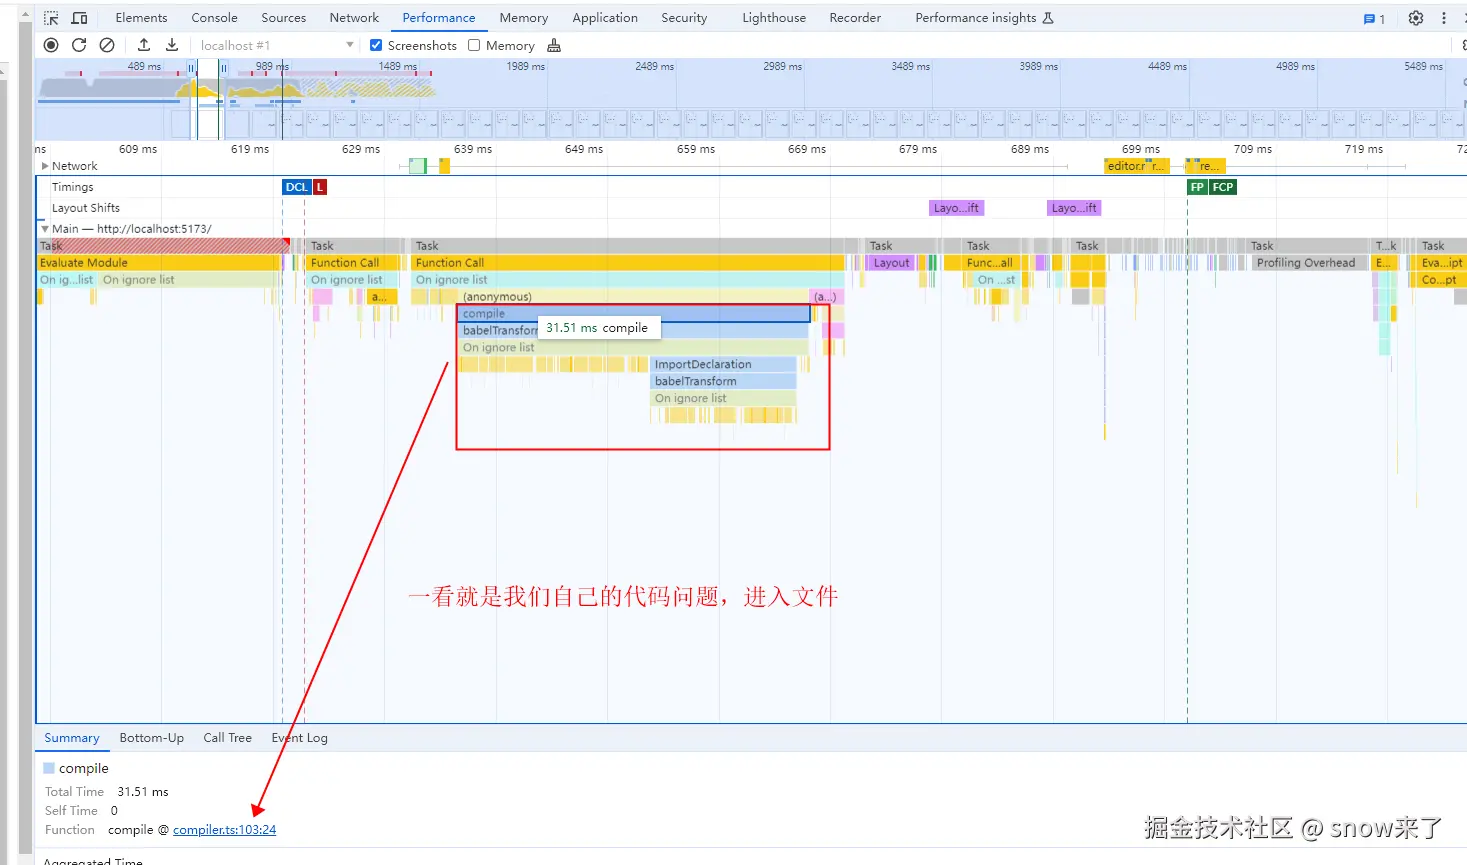
Task: Click the Timings track label
Action: (x=72, y=187)
